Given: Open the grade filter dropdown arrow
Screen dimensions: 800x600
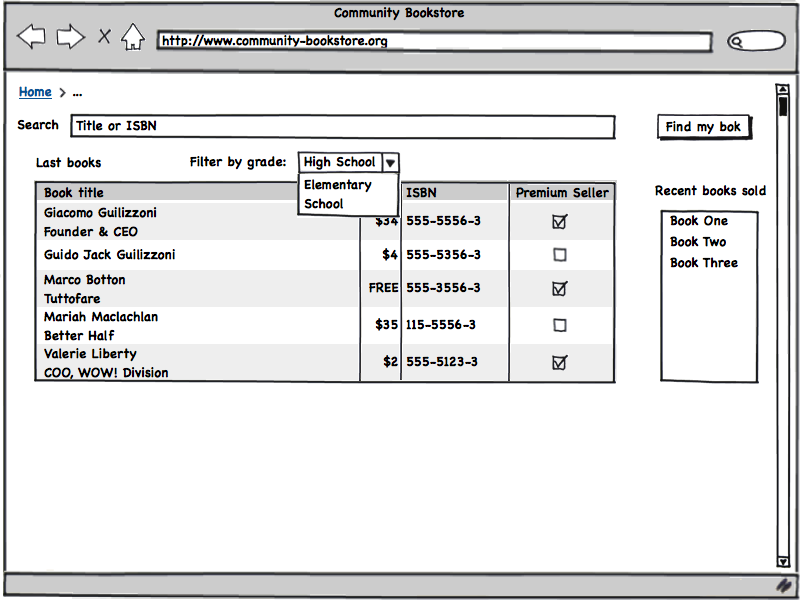Looking at the screenshot, I should (391, 162).
